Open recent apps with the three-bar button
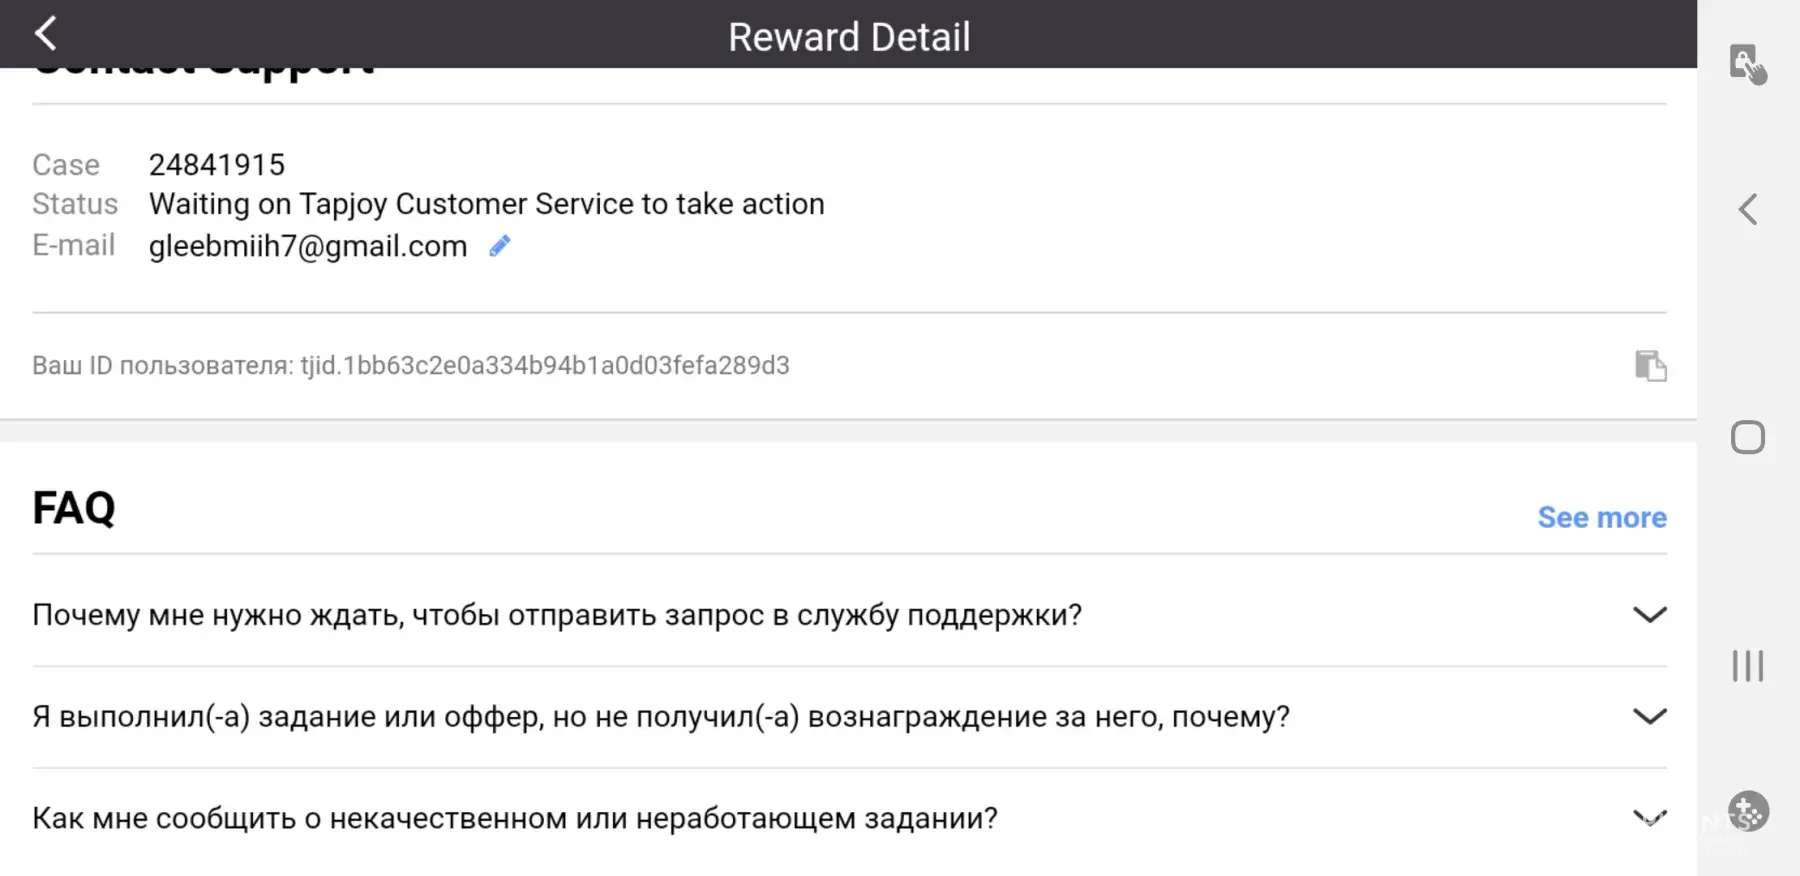 coord(1747,666)
